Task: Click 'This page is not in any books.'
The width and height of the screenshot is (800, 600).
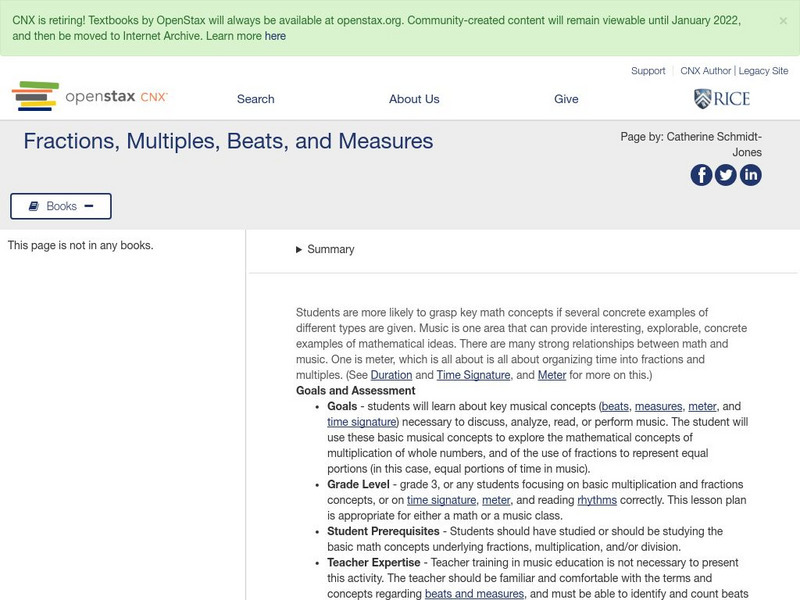Action: tap(81, 245)
